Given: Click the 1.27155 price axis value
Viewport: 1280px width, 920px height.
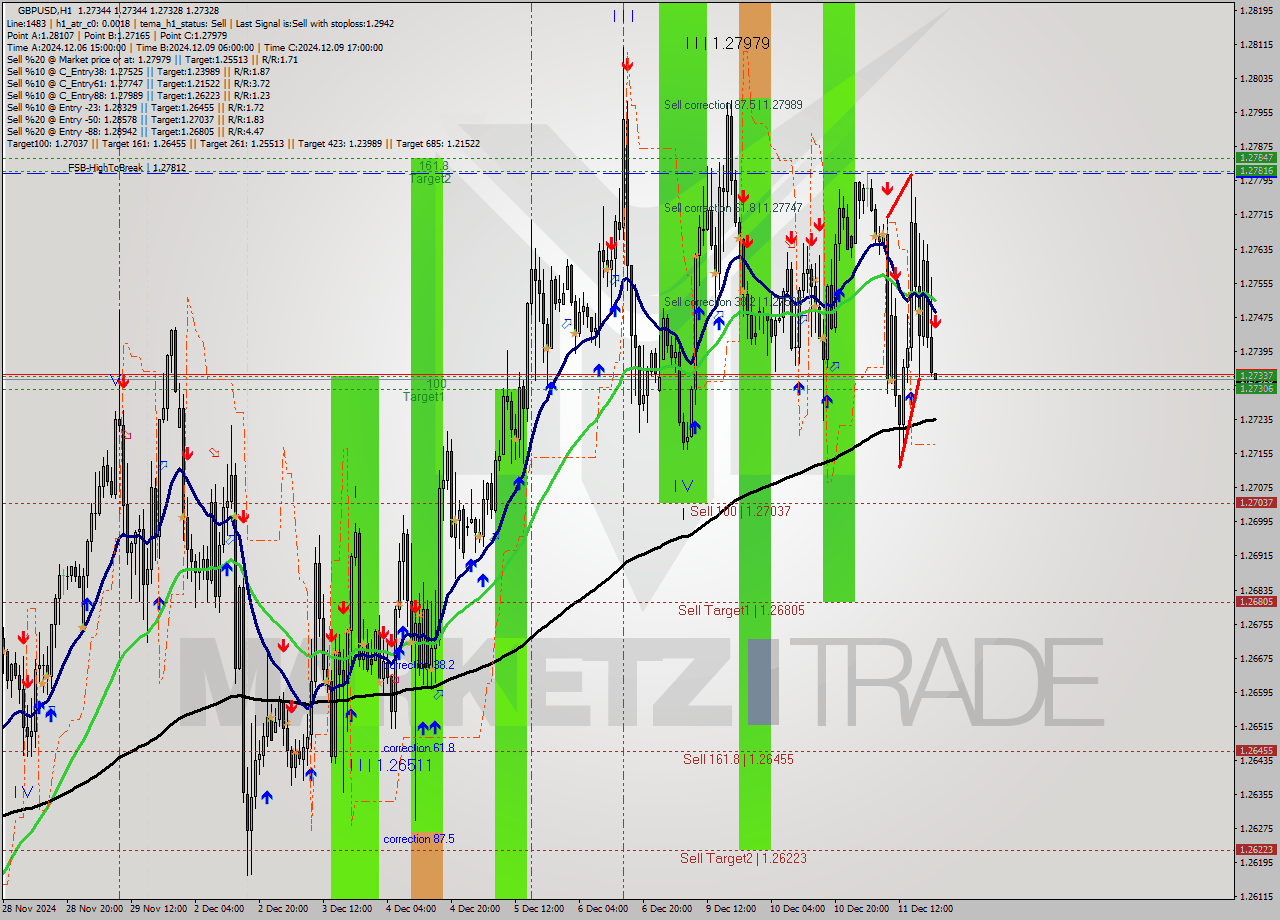Looking at the screenshot, I should 1256,453.
